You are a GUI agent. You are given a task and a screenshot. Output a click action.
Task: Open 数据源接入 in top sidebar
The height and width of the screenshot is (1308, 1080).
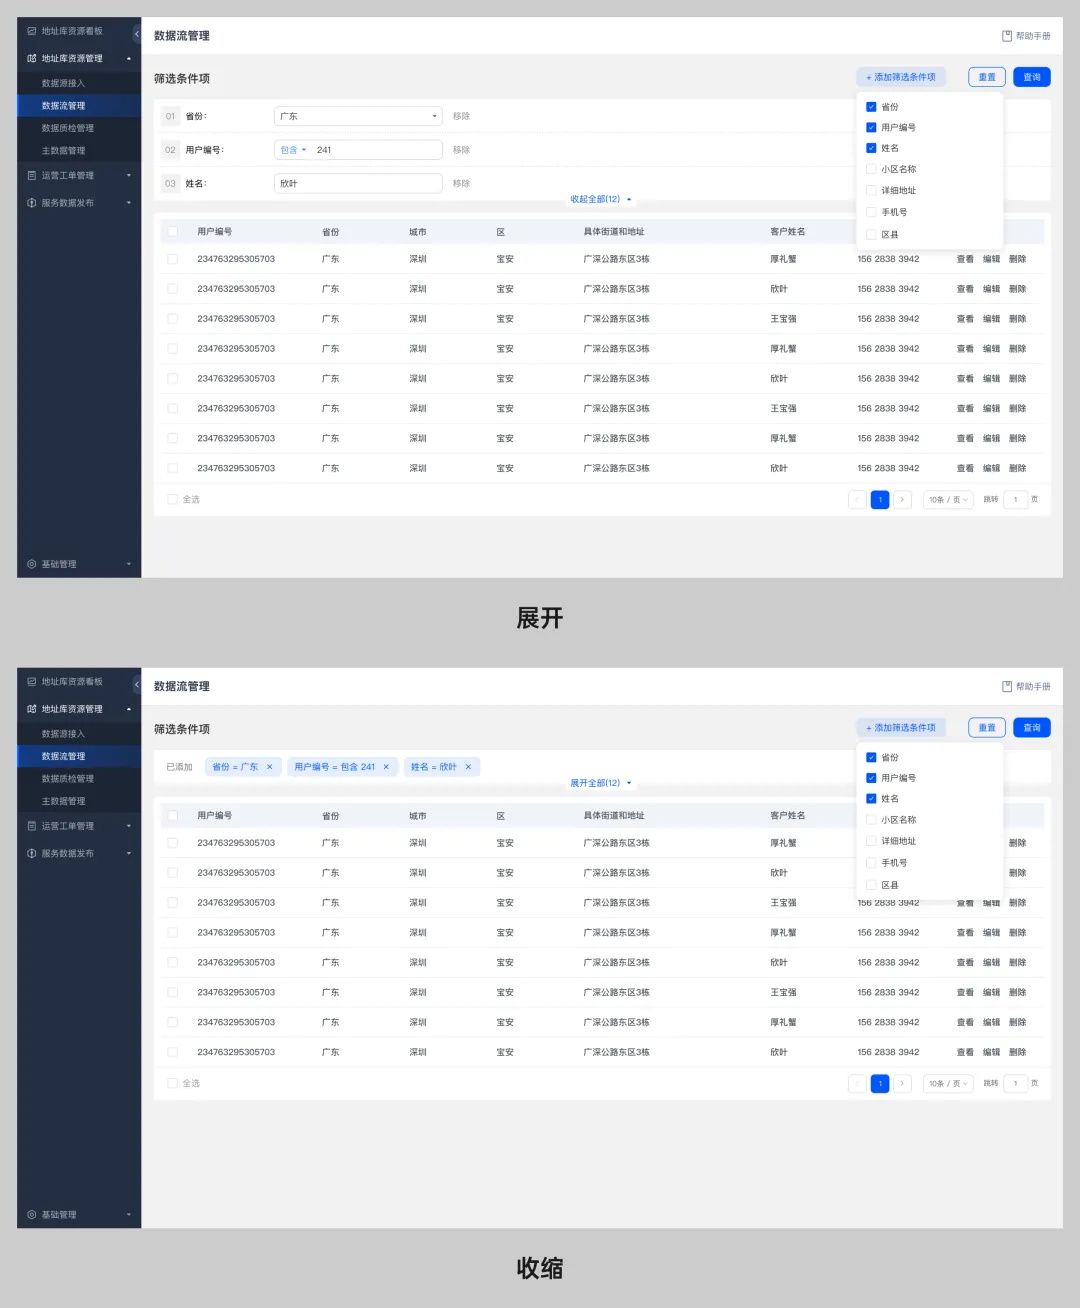click(x=79, y=83)
